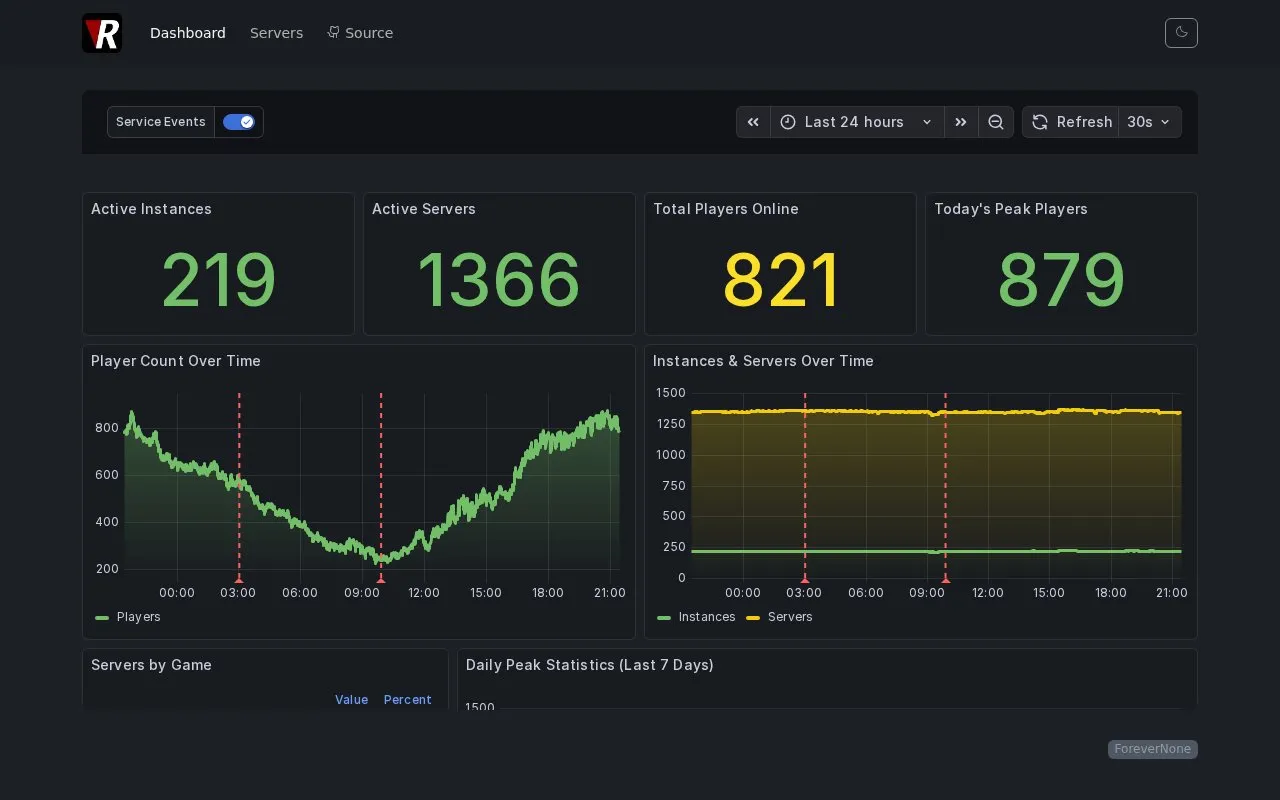Click the Daily Peak Statistics (Last 7 Days) title

(590, 665)
